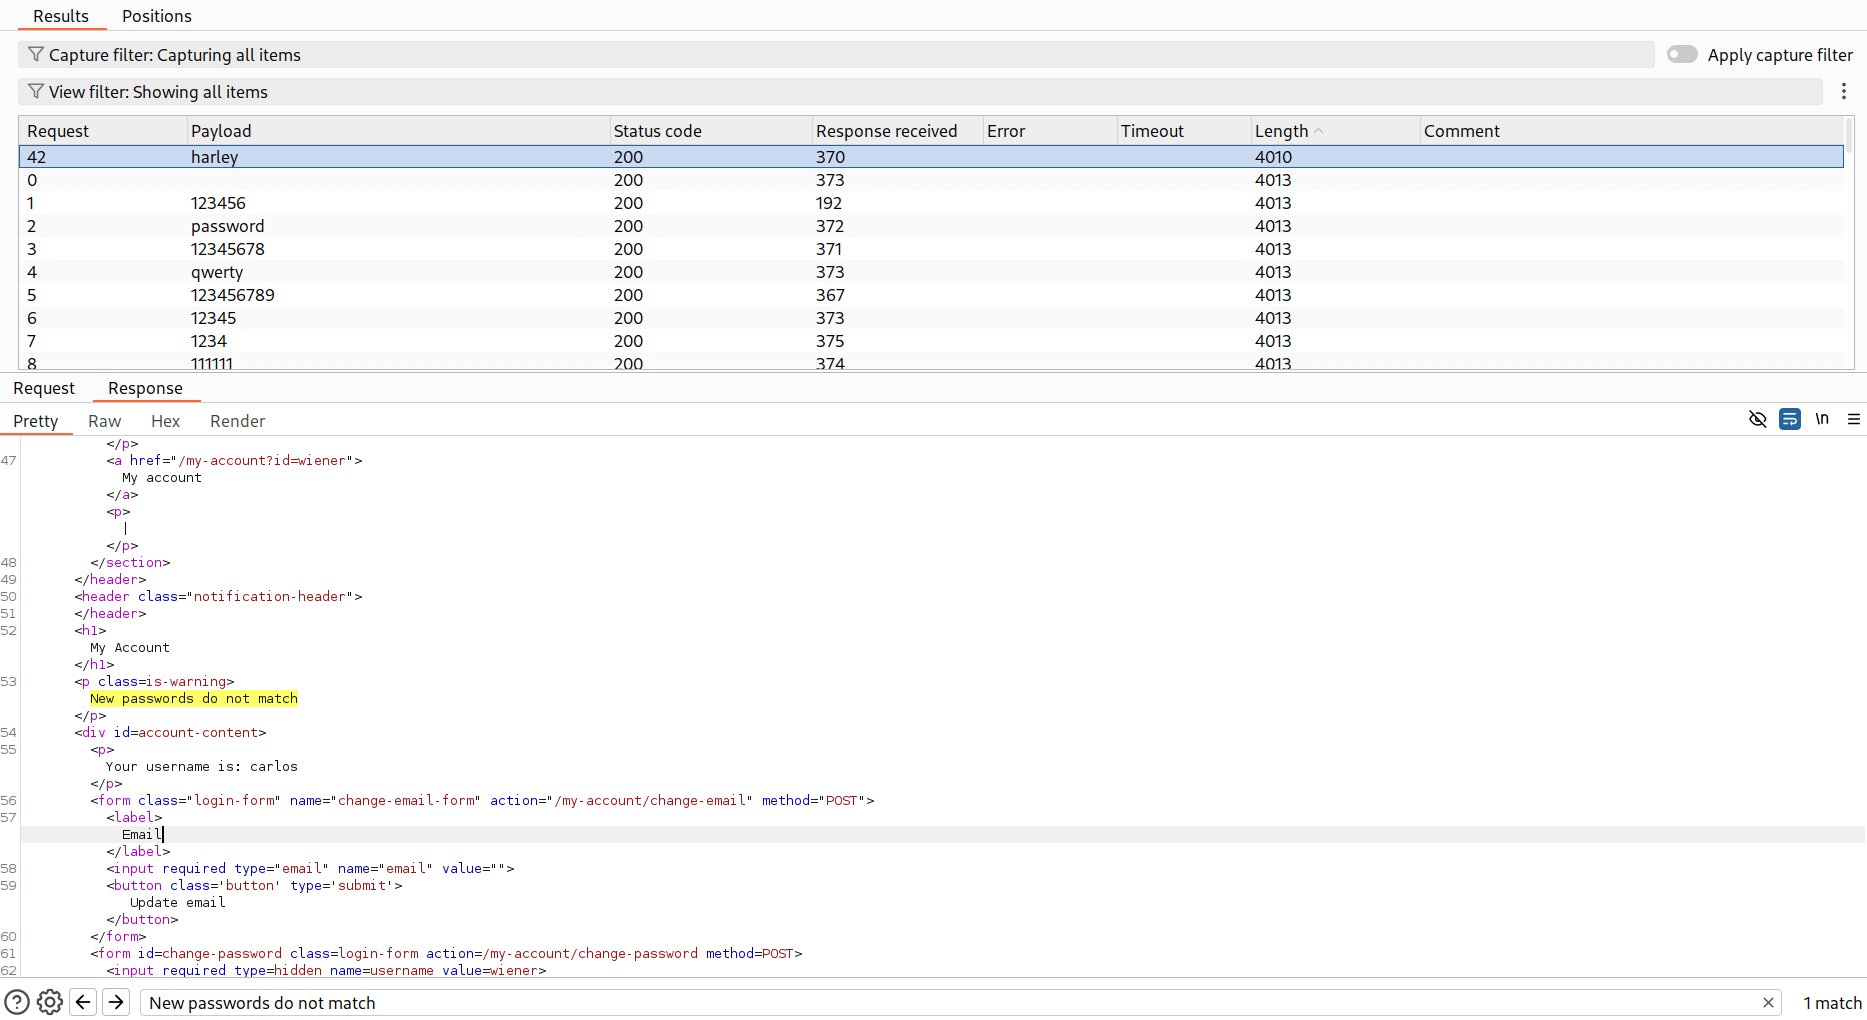This screenshot has width=1867, height=1020.
Task: Open the attack settings gear icon
Action: [50, 1001]
